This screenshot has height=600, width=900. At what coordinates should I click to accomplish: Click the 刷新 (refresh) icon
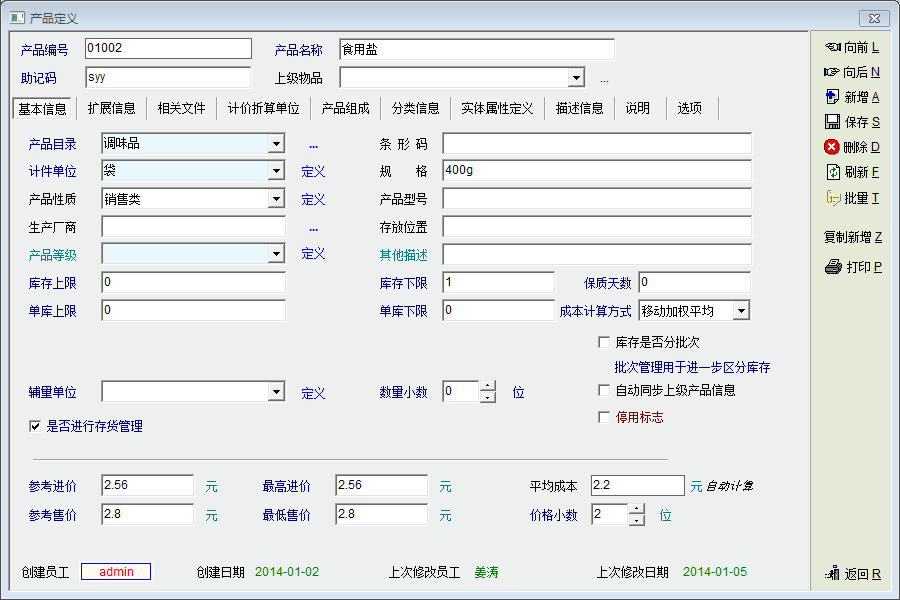[x=832, y=172]
